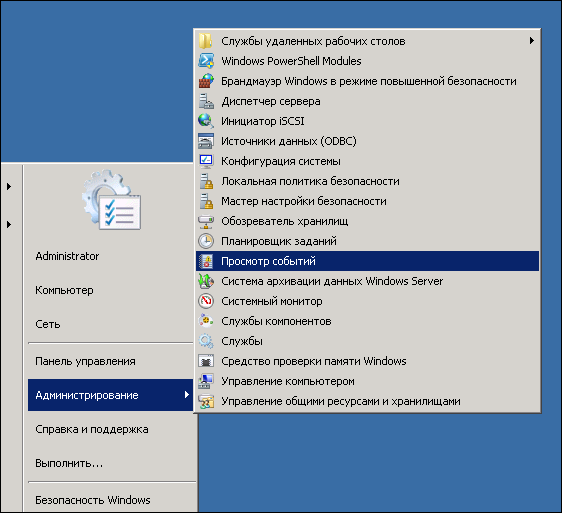Click the Windows PowerShell Modules icon

click(x=206, y=61)
